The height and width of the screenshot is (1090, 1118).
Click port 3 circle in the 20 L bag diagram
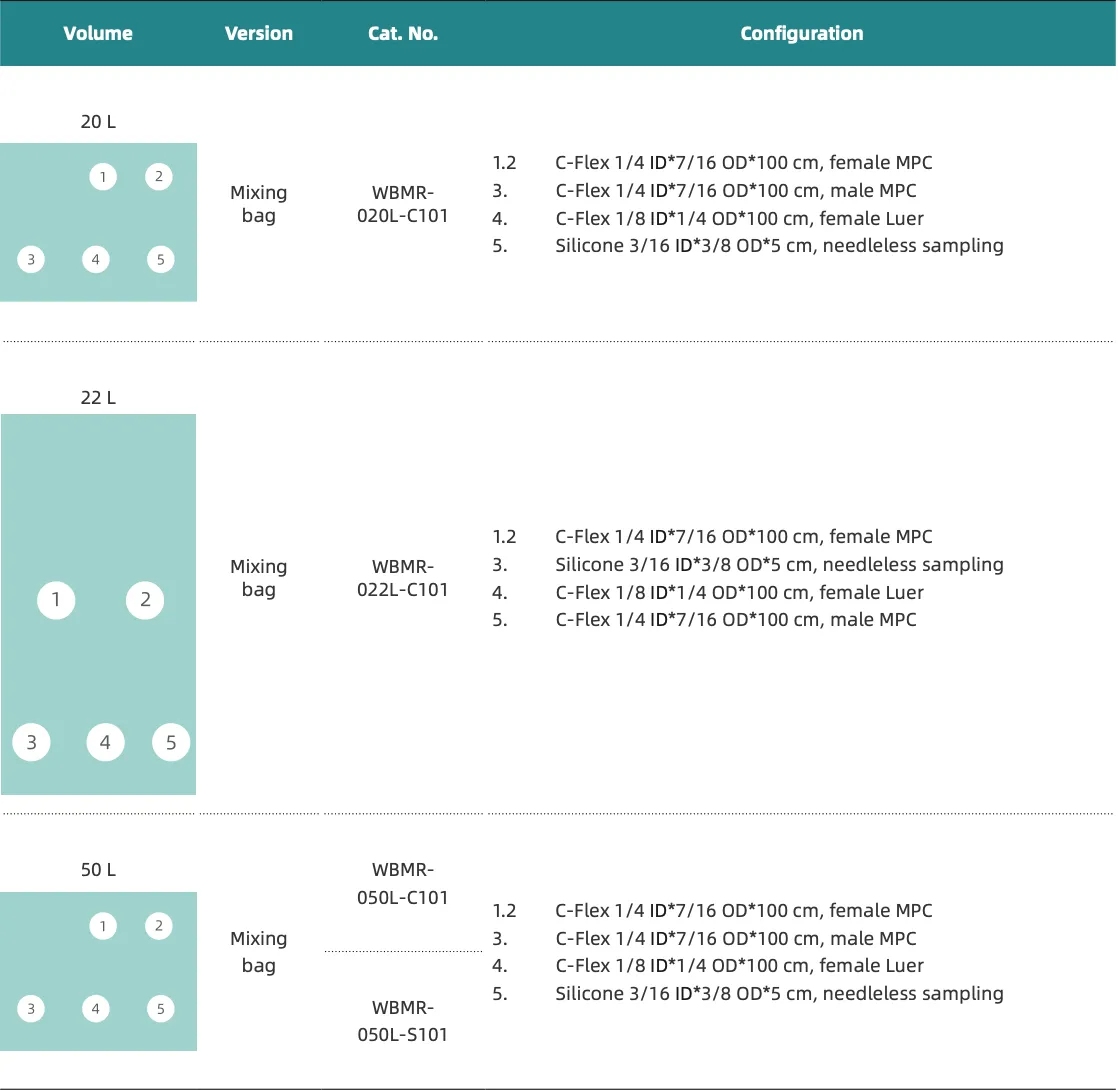(31, 259)
